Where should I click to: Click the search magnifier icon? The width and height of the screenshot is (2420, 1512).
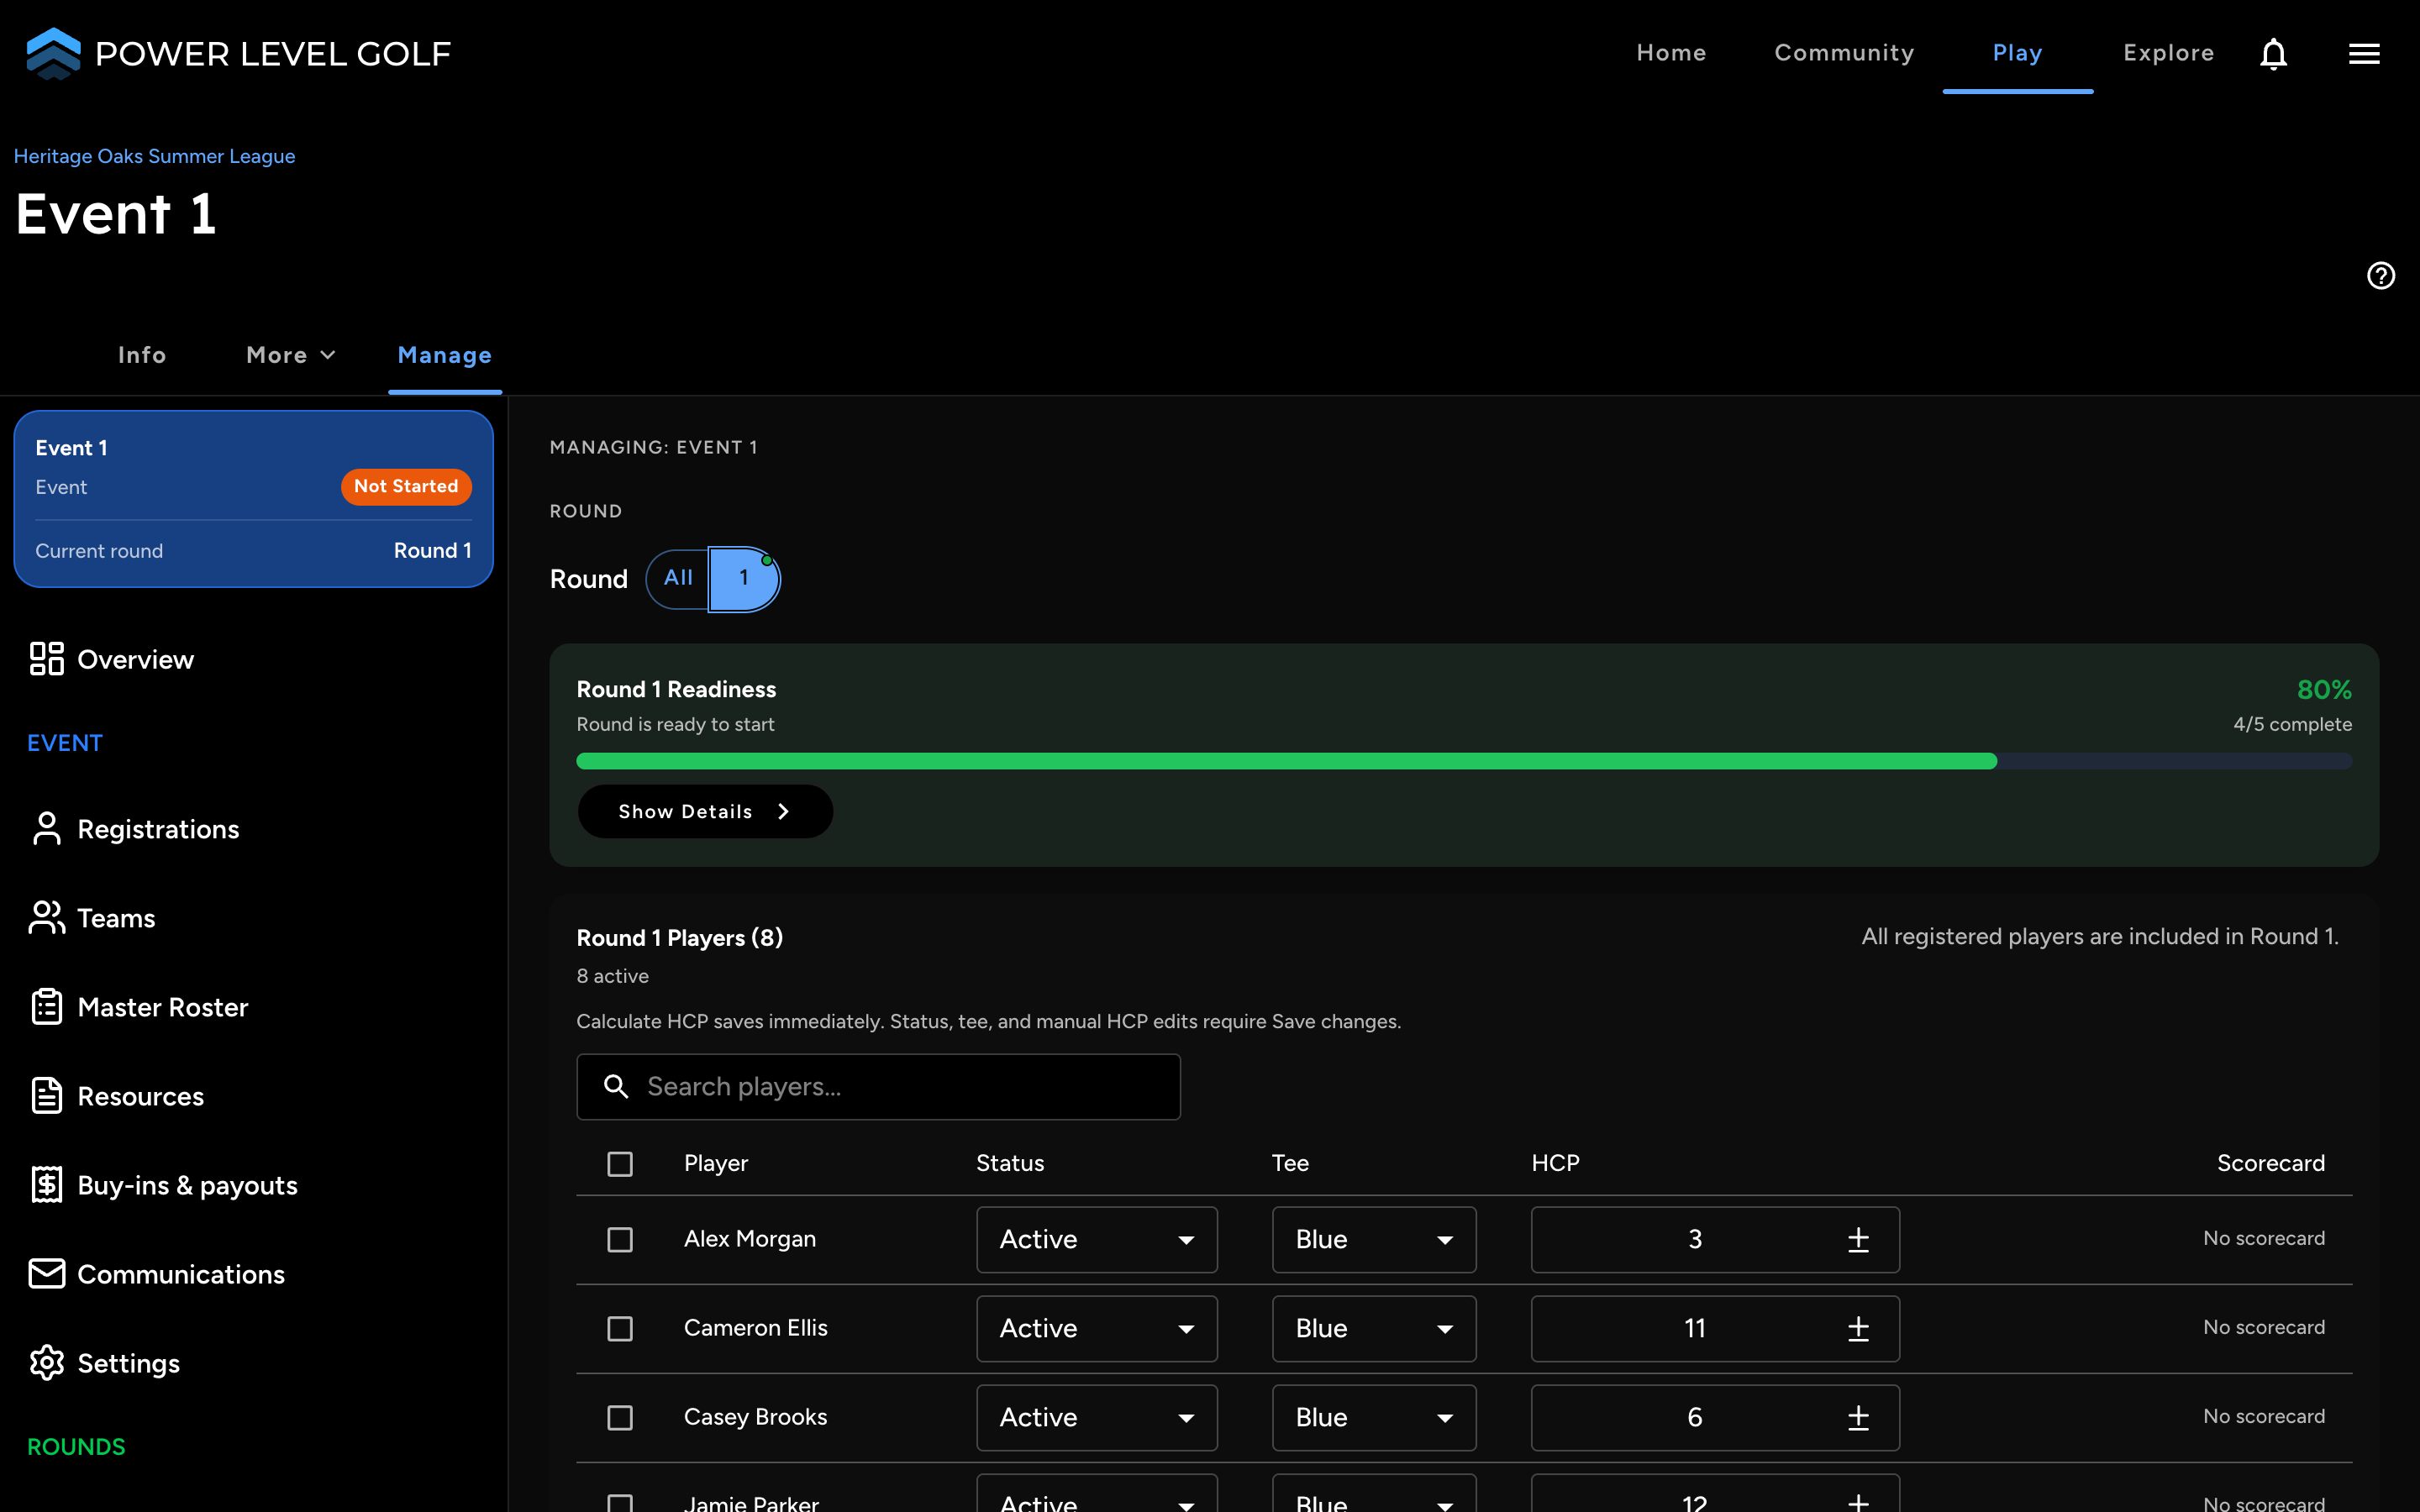(616, 1087)
